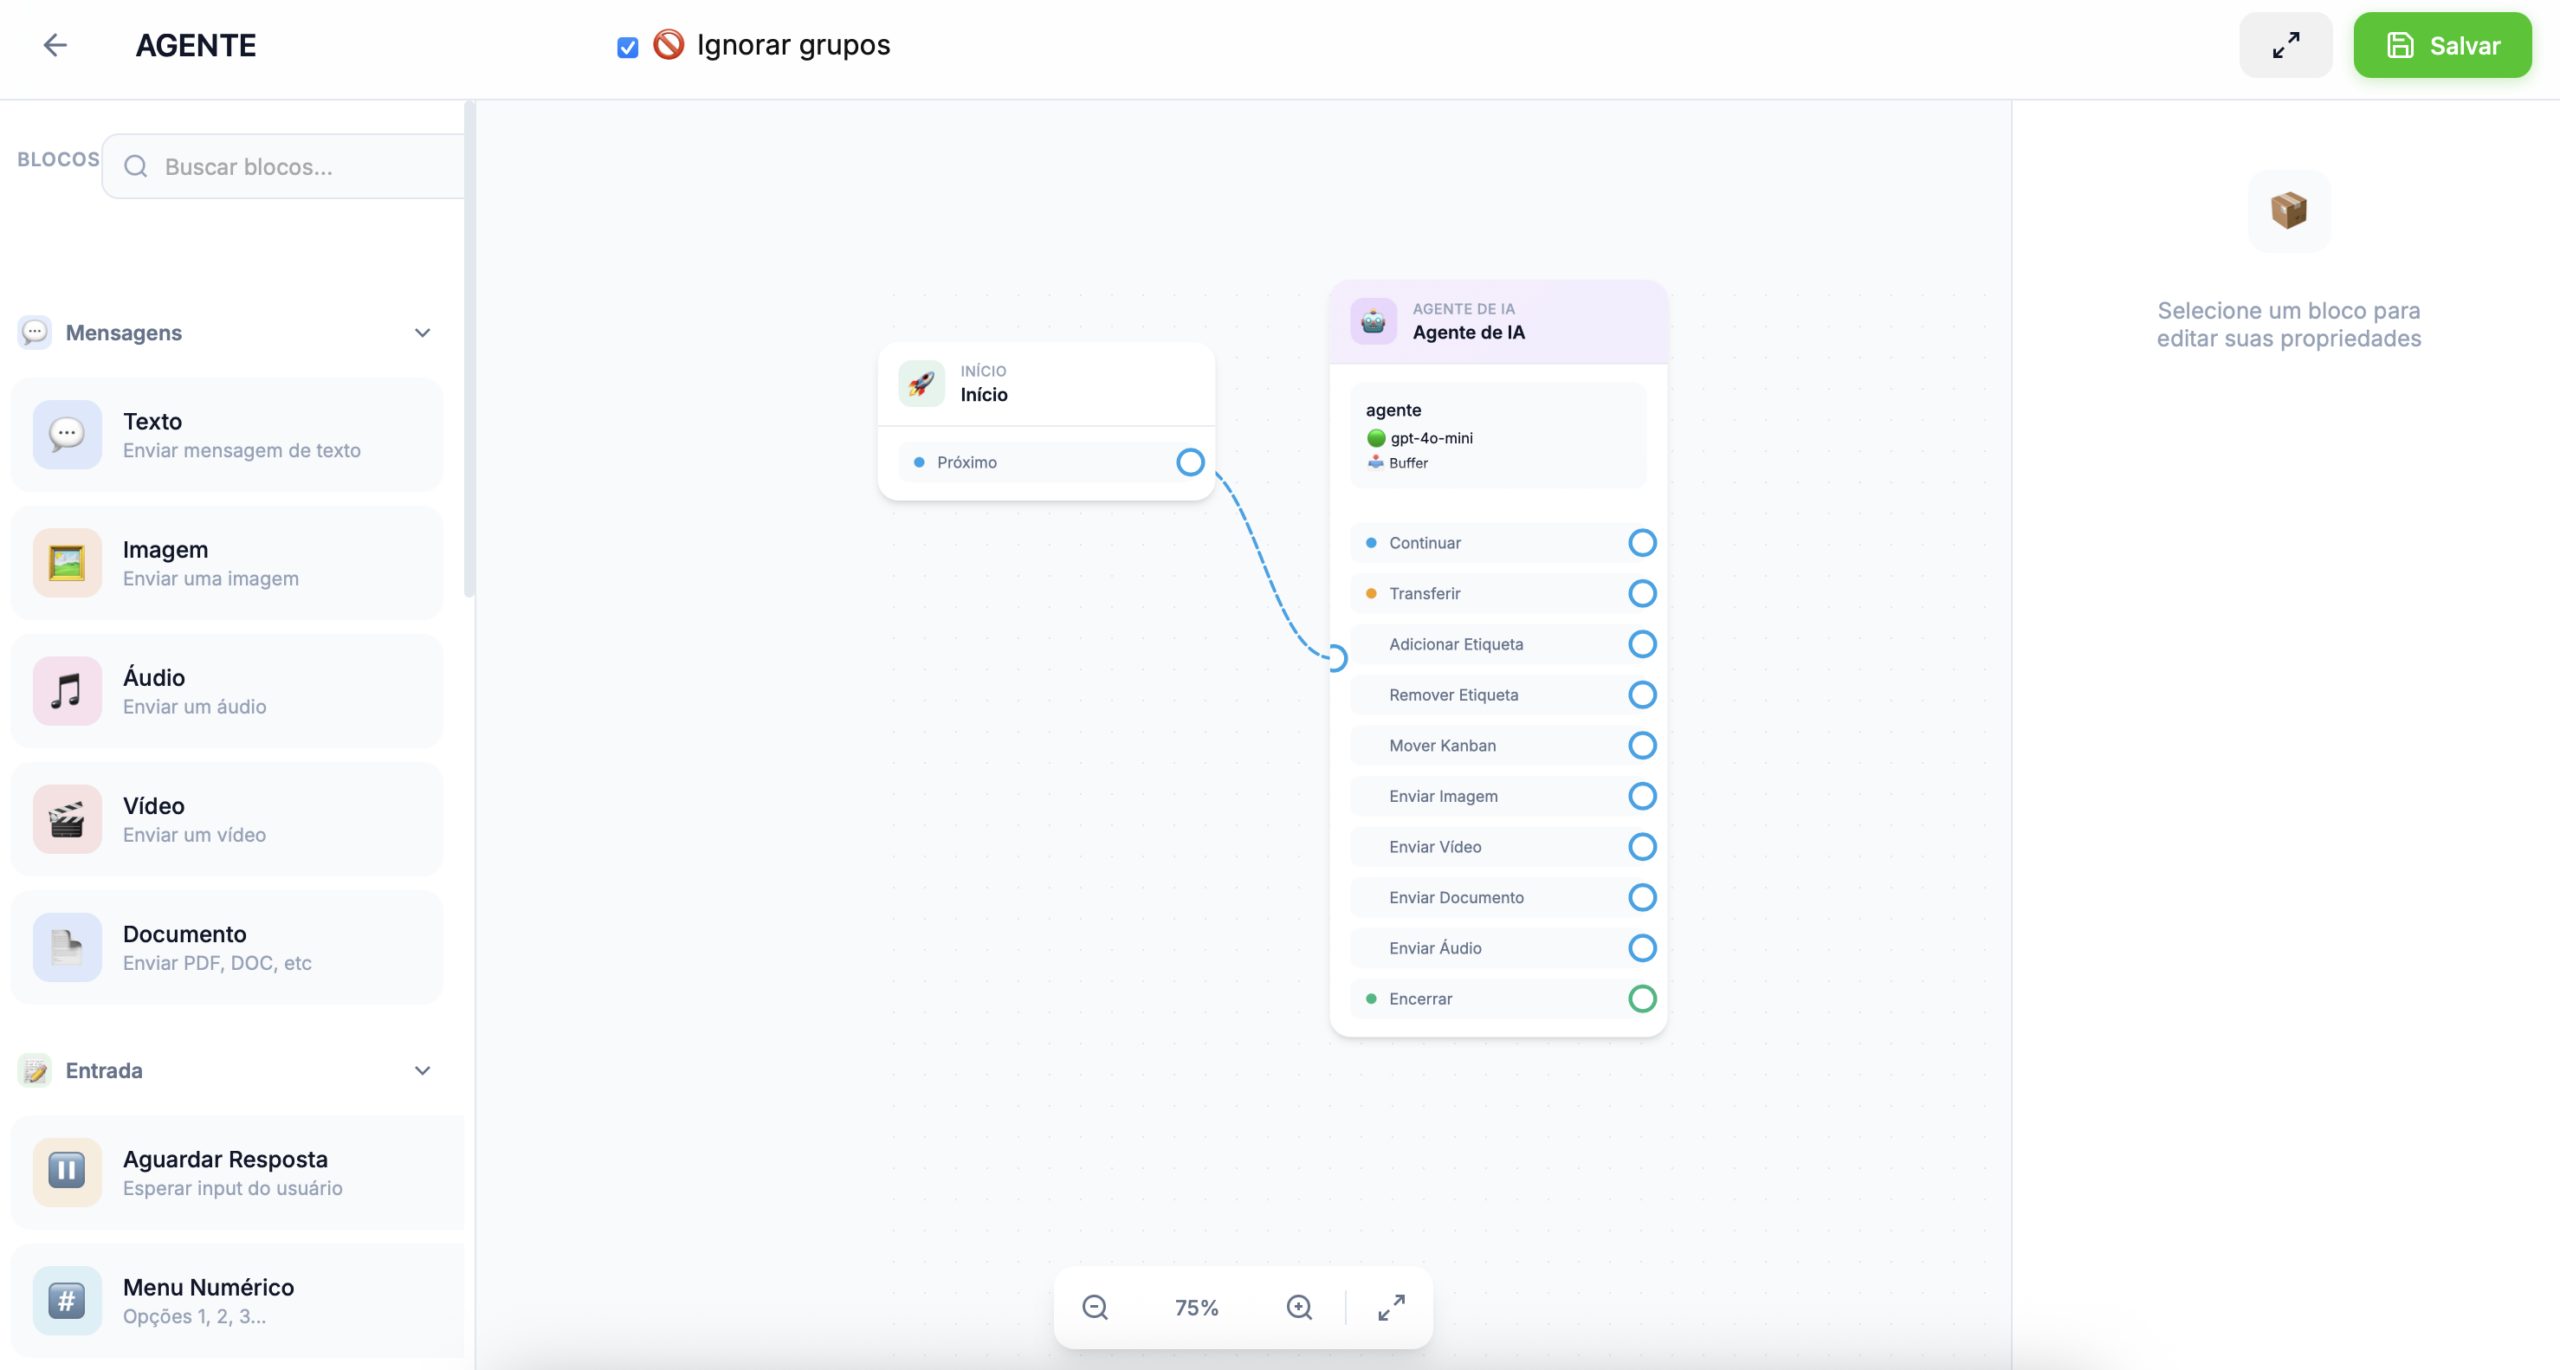Click the Enviar um vídeo description
This screenshot has width=2560, height=1370.
[x=195, y=834]
